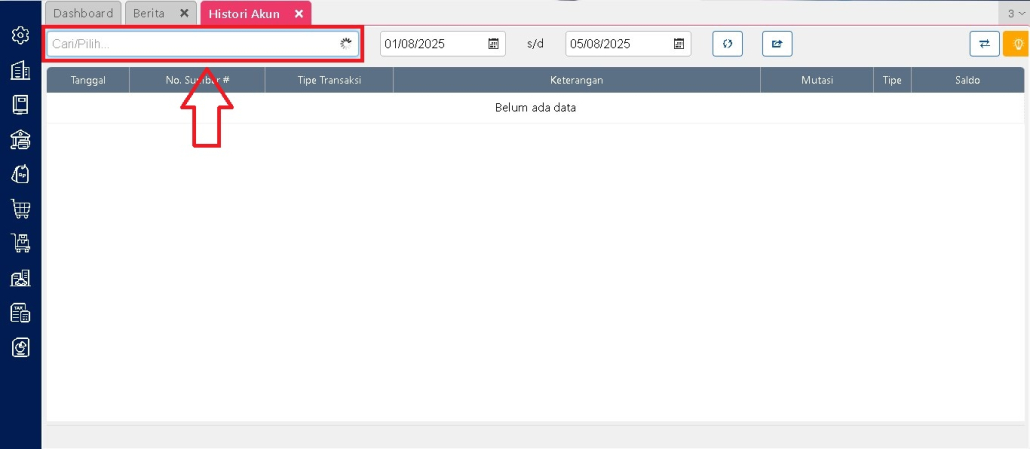Image resolution: width=1030 pixels, height=449 pixels.
Task: Click the Saldo column header
Action: [x=966, y=80]
